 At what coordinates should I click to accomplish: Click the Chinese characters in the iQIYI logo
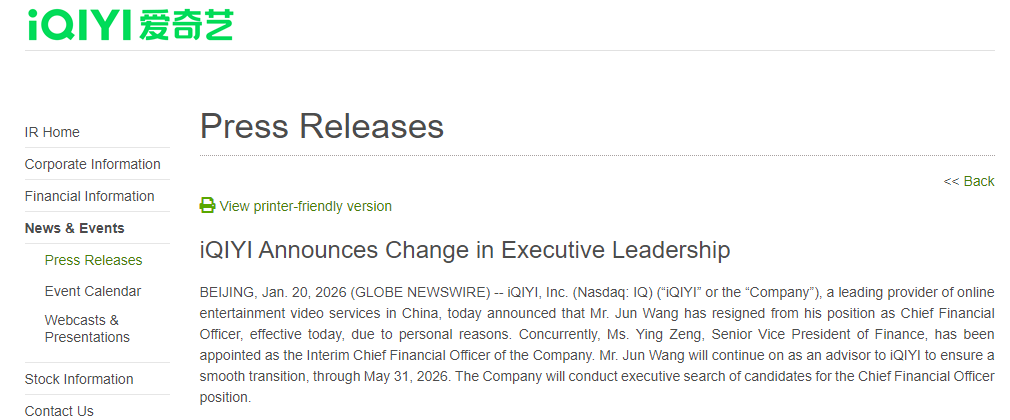[186, 24]
